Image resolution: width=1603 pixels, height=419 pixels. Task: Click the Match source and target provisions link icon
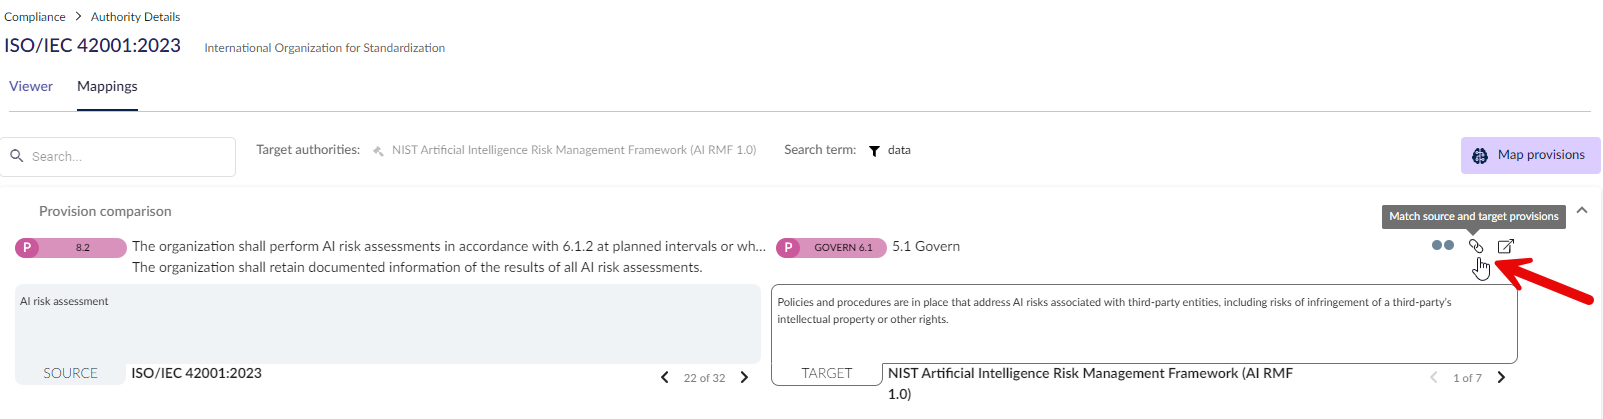[x=1475, y=246]
